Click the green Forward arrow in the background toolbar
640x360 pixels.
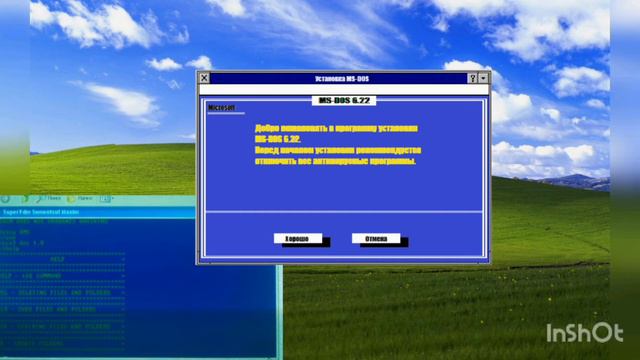point(25,199)
